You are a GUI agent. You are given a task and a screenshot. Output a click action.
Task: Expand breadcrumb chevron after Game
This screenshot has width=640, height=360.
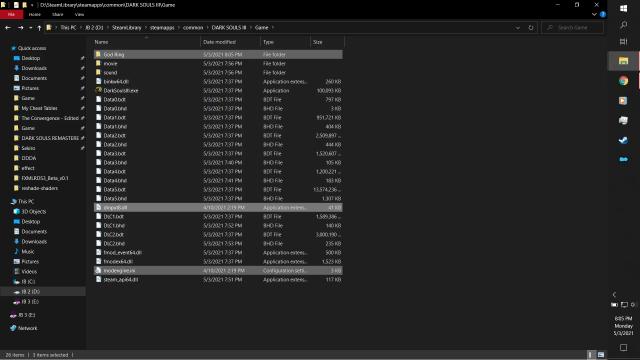pos(273,28)
